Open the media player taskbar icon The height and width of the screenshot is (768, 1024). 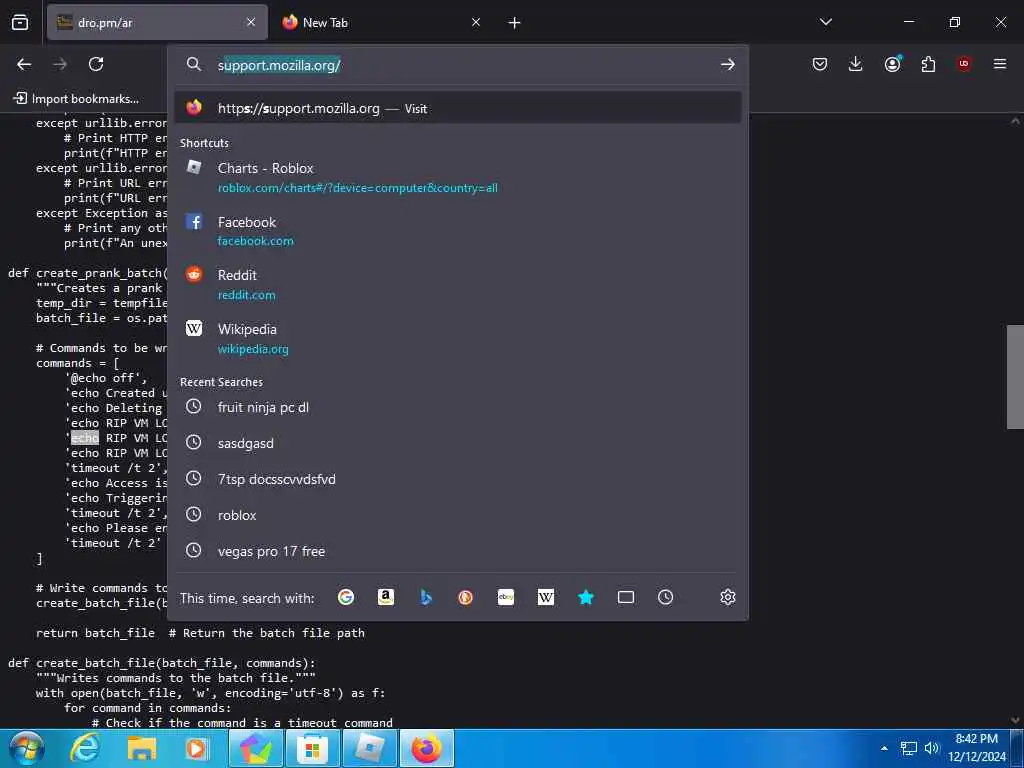click(197, 748)
